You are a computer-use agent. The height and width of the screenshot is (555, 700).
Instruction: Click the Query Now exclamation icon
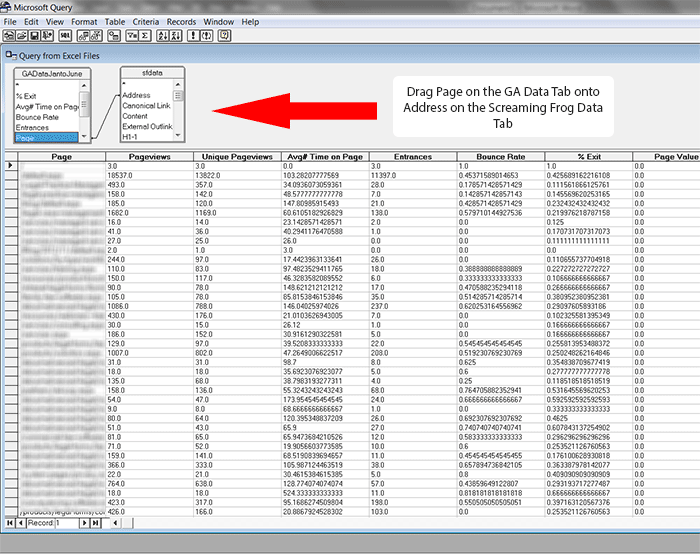point(193,35)
